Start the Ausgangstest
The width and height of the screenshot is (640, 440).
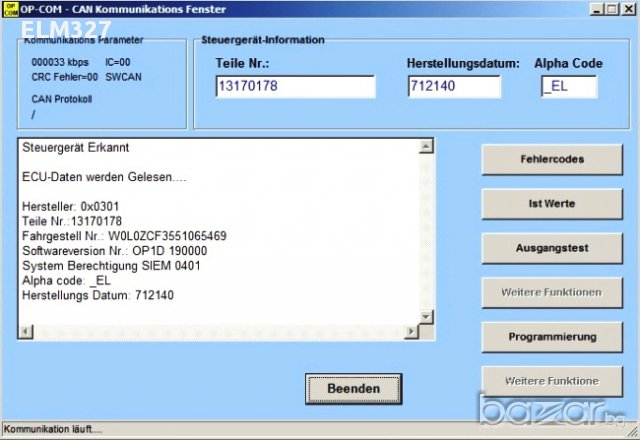551,248
